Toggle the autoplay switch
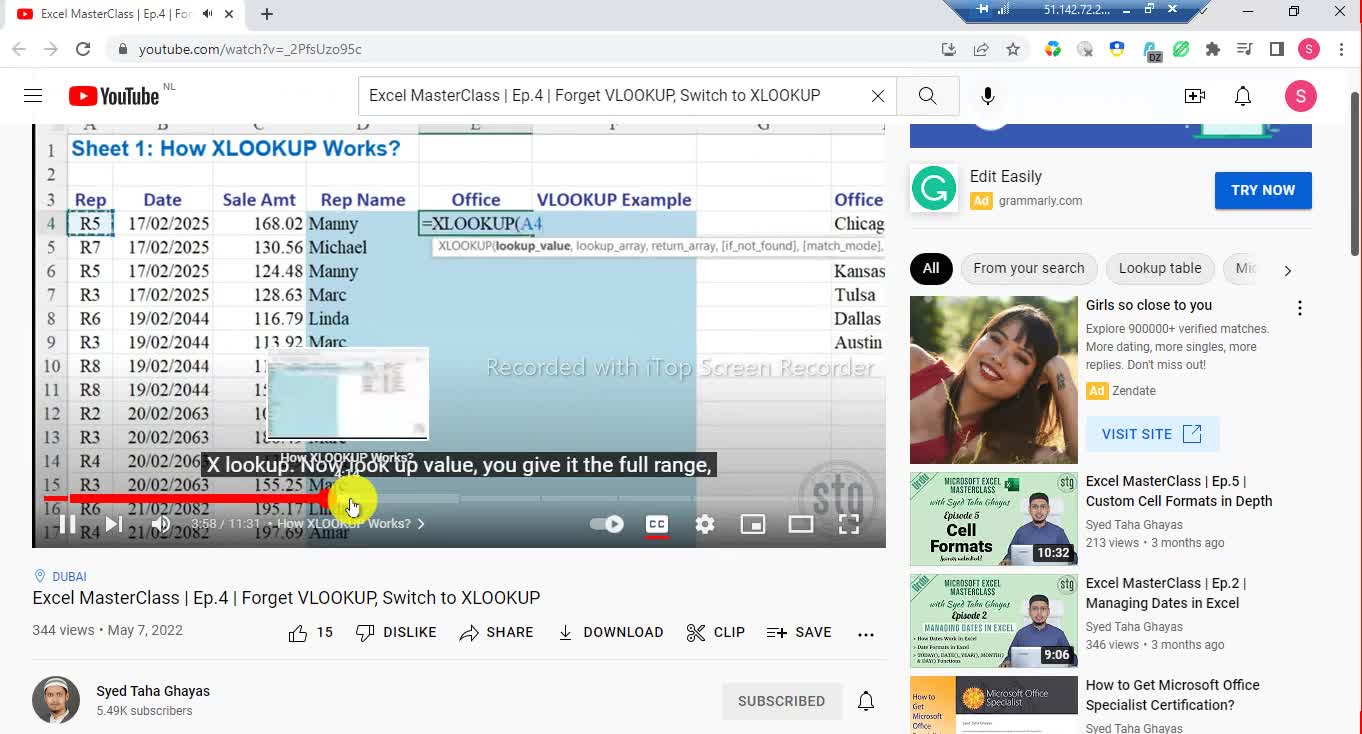 pyautogui.click(x=607, y=524)
